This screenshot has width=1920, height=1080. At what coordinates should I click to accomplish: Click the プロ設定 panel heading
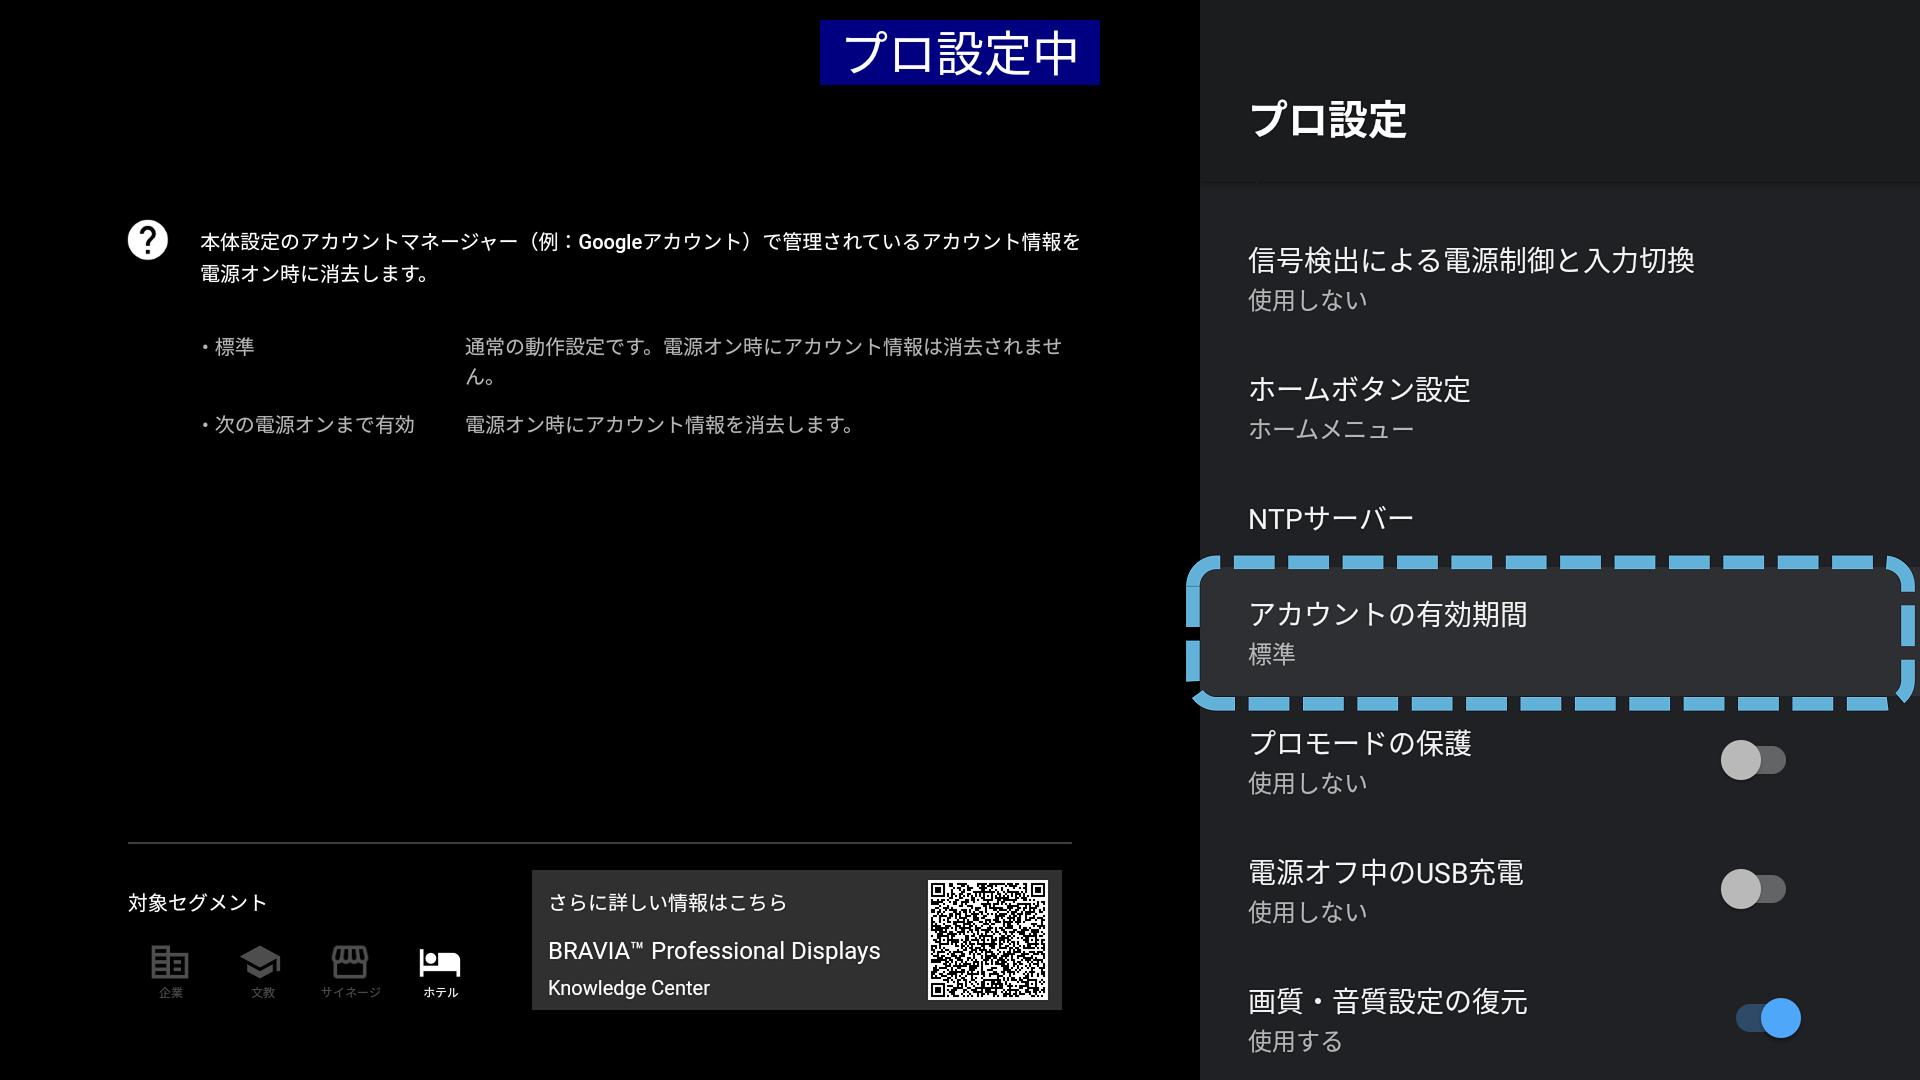[x=1328, y=120]
